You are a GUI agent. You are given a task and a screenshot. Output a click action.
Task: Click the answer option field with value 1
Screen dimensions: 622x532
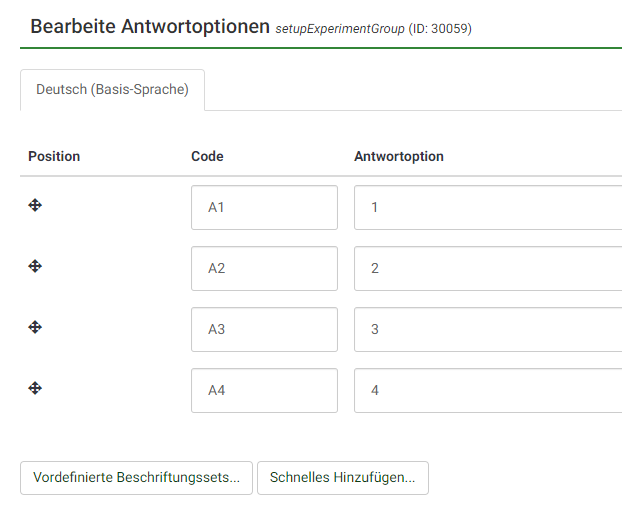(487, 208)
